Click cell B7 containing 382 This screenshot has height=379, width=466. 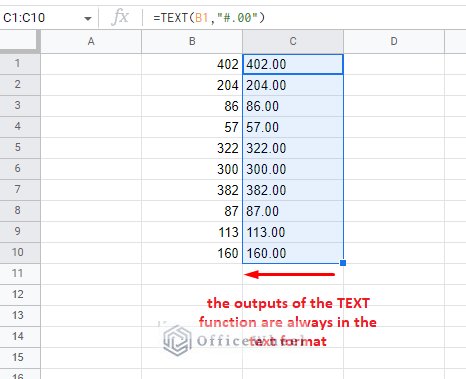tap(192, 190)
